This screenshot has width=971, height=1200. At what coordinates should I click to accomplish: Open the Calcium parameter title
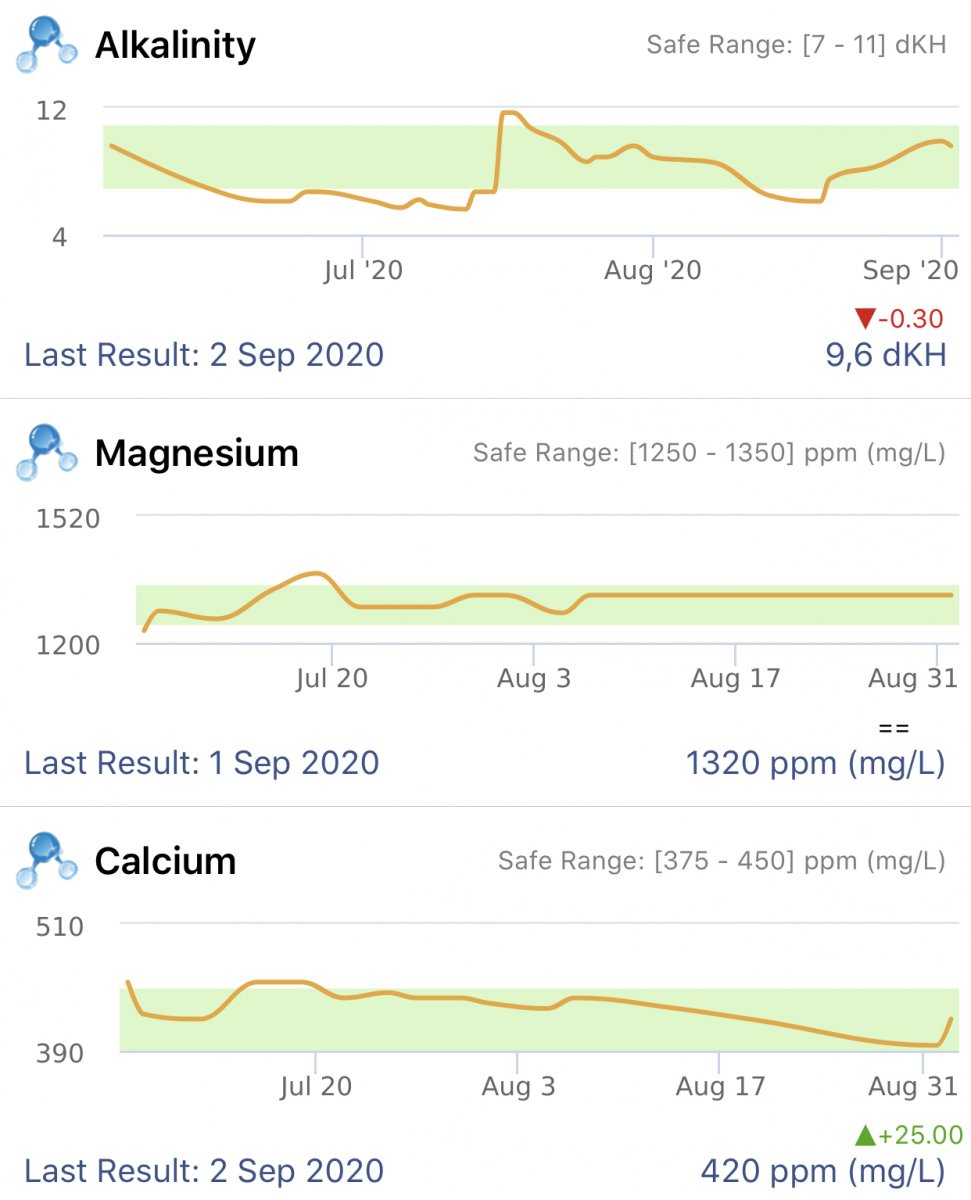click(165, 861)
